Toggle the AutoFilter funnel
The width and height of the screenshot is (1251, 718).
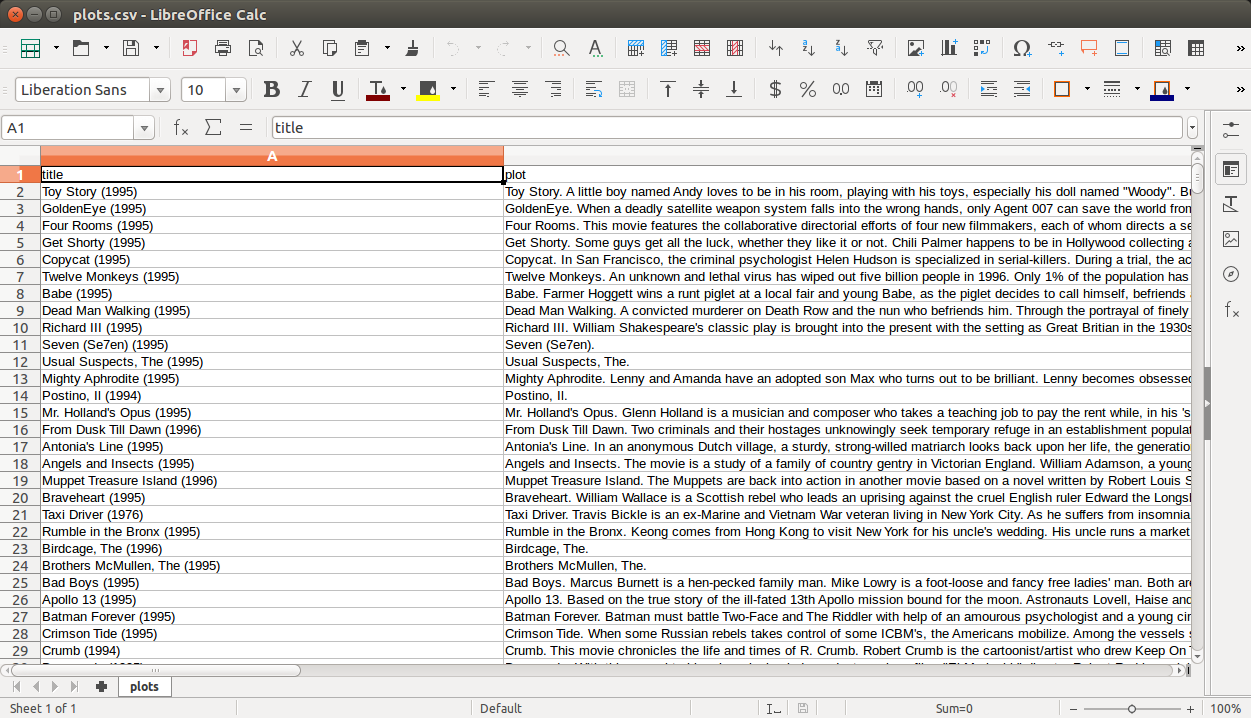click(x=875, y=48)
